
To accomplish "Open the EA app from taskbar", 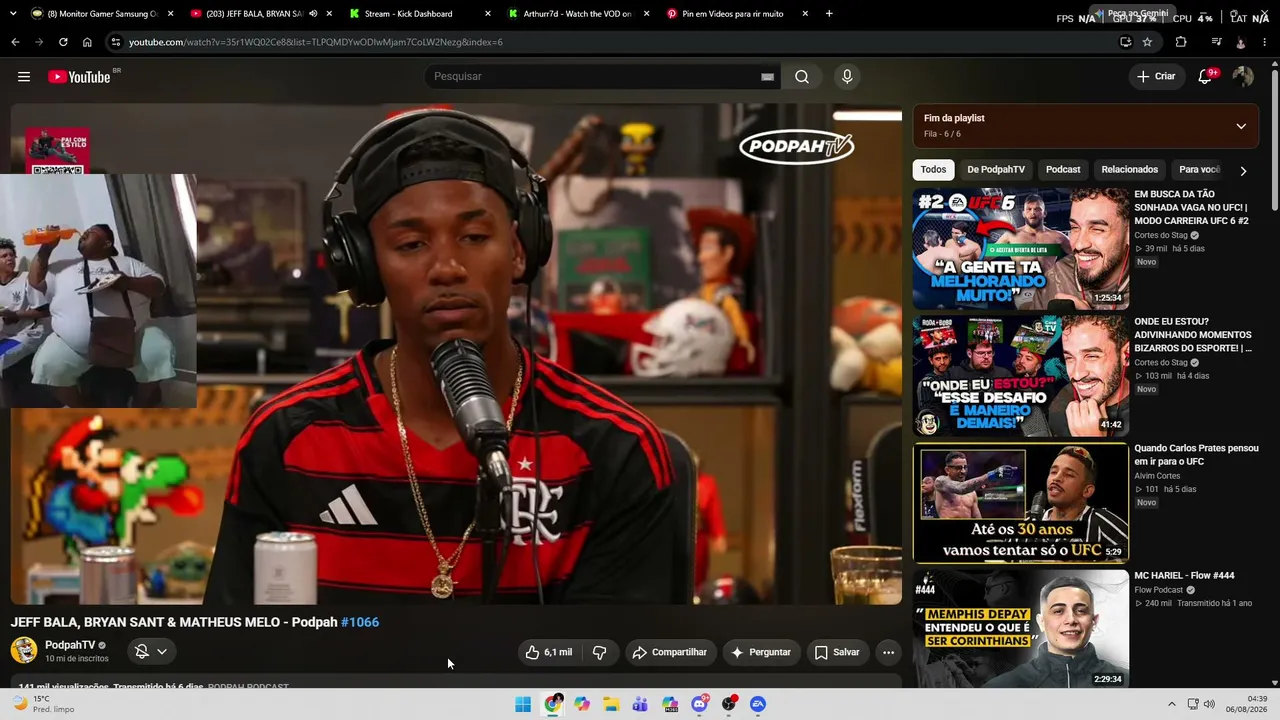I will point(758,704).
